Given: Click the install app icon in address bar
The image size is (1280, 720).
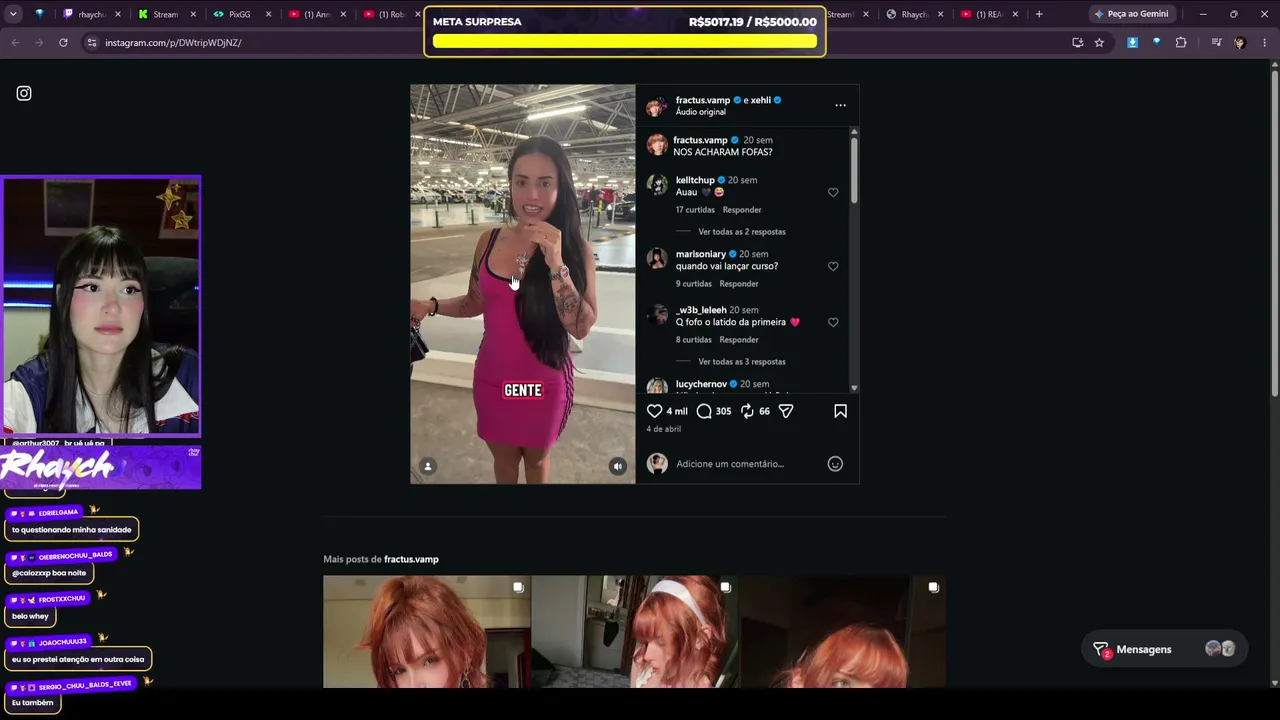Looking at the screenshot, I should tap(1077, 42).
